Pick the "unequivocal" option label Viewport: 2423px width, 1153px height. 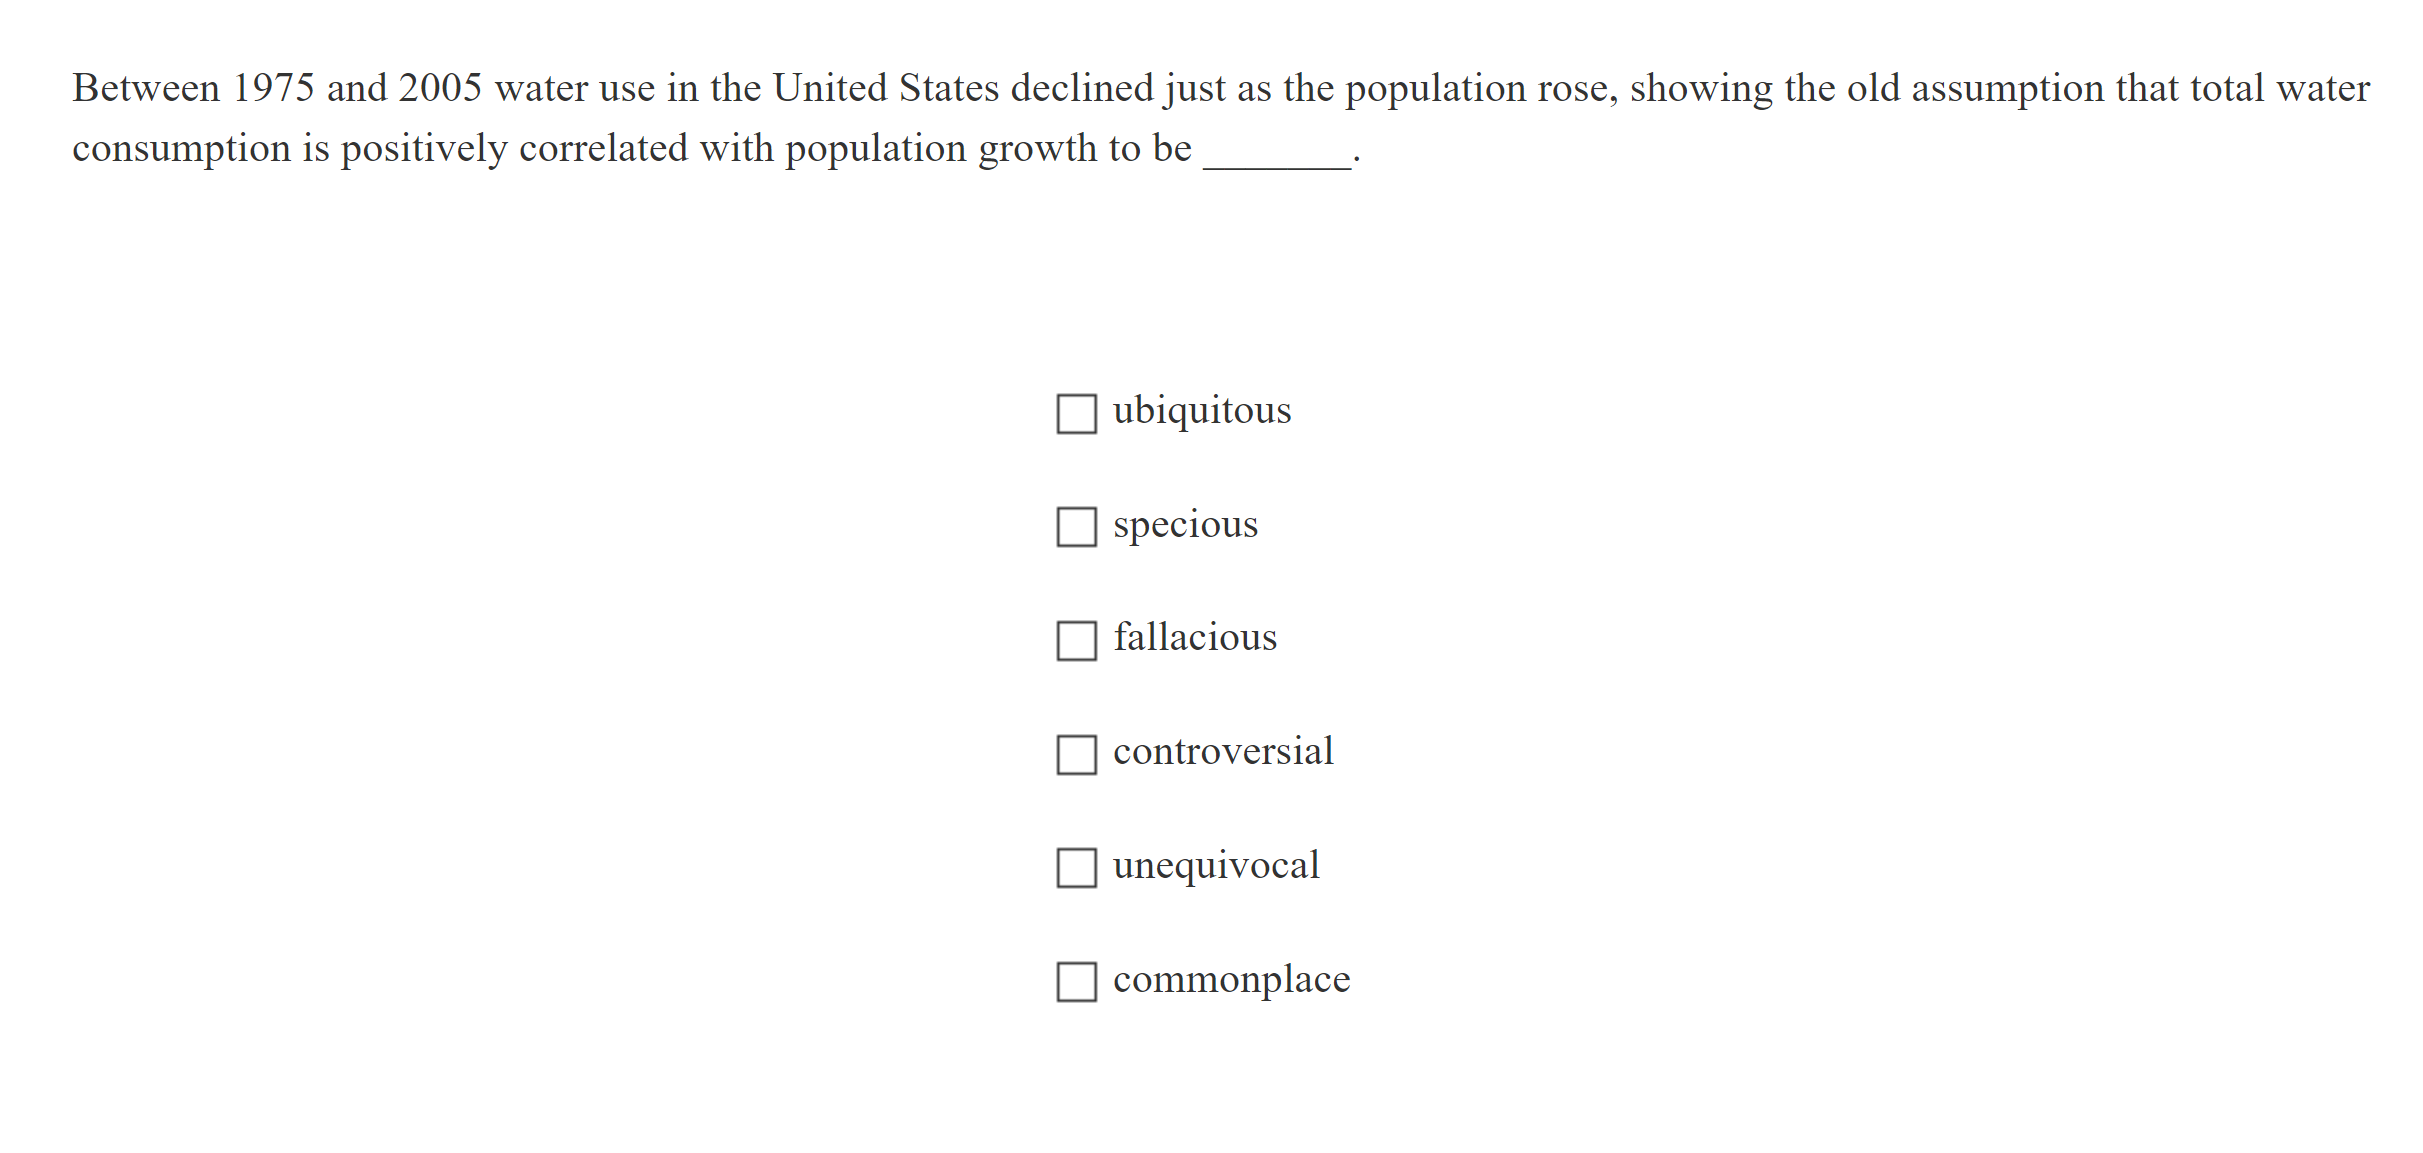[x=1216, y=866]
